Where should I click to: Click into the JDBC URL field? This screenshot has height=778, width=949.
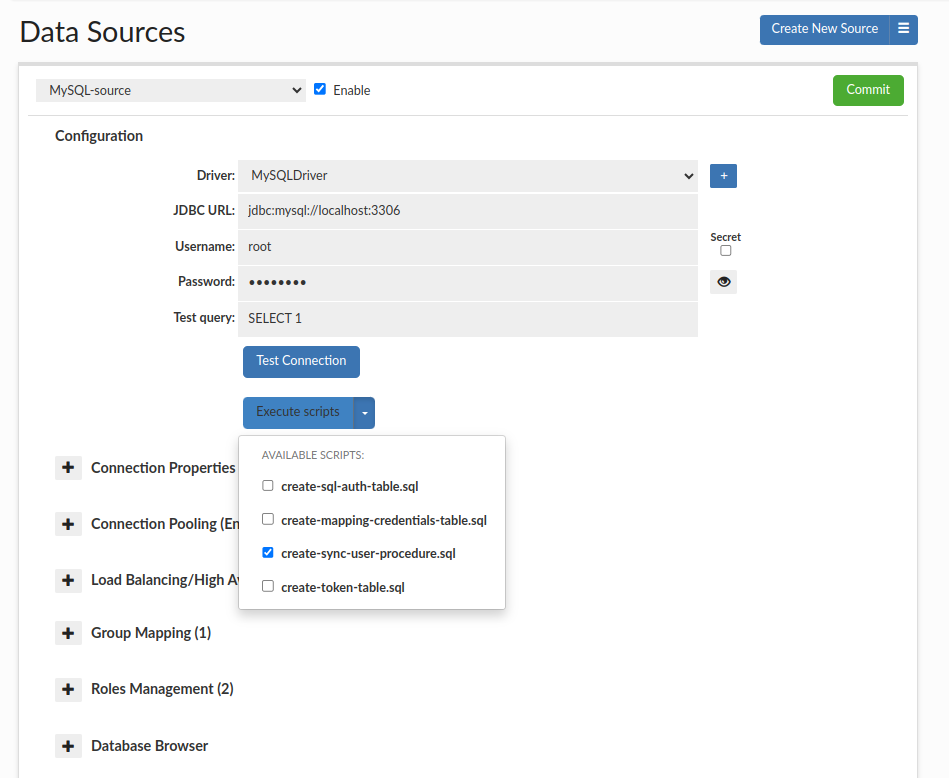[x=467, y=211]
